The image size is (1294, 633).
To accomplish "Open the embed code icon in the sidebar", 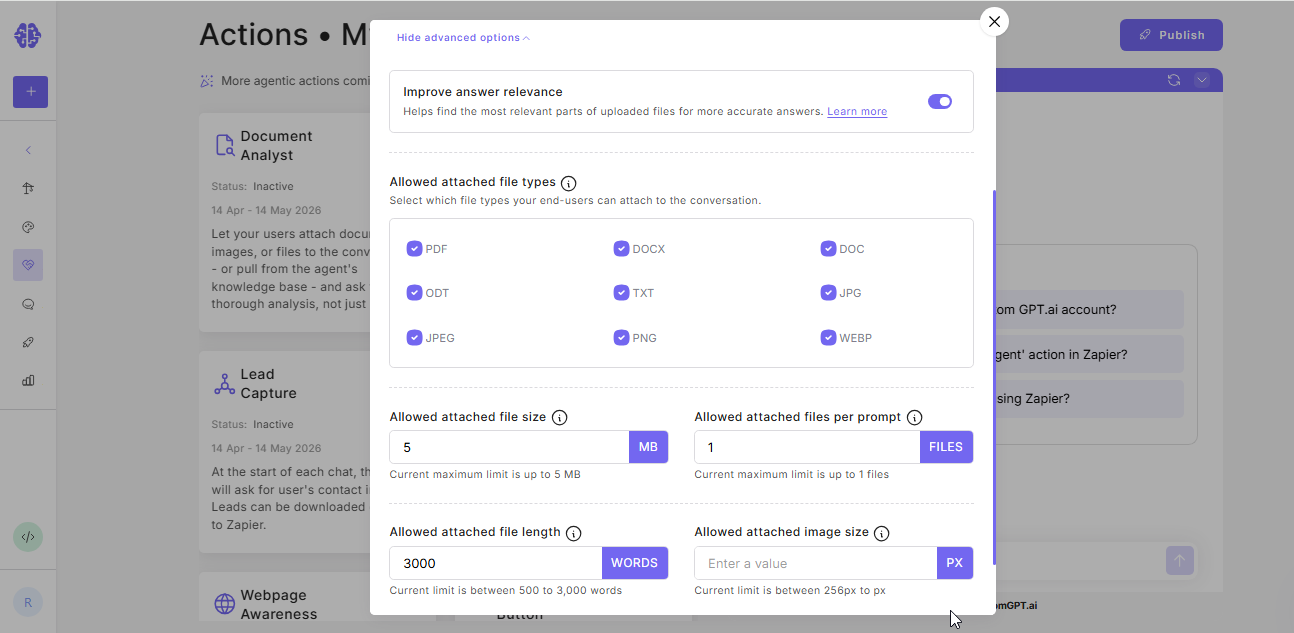I will pyautogui.click(x=28, y=537).
